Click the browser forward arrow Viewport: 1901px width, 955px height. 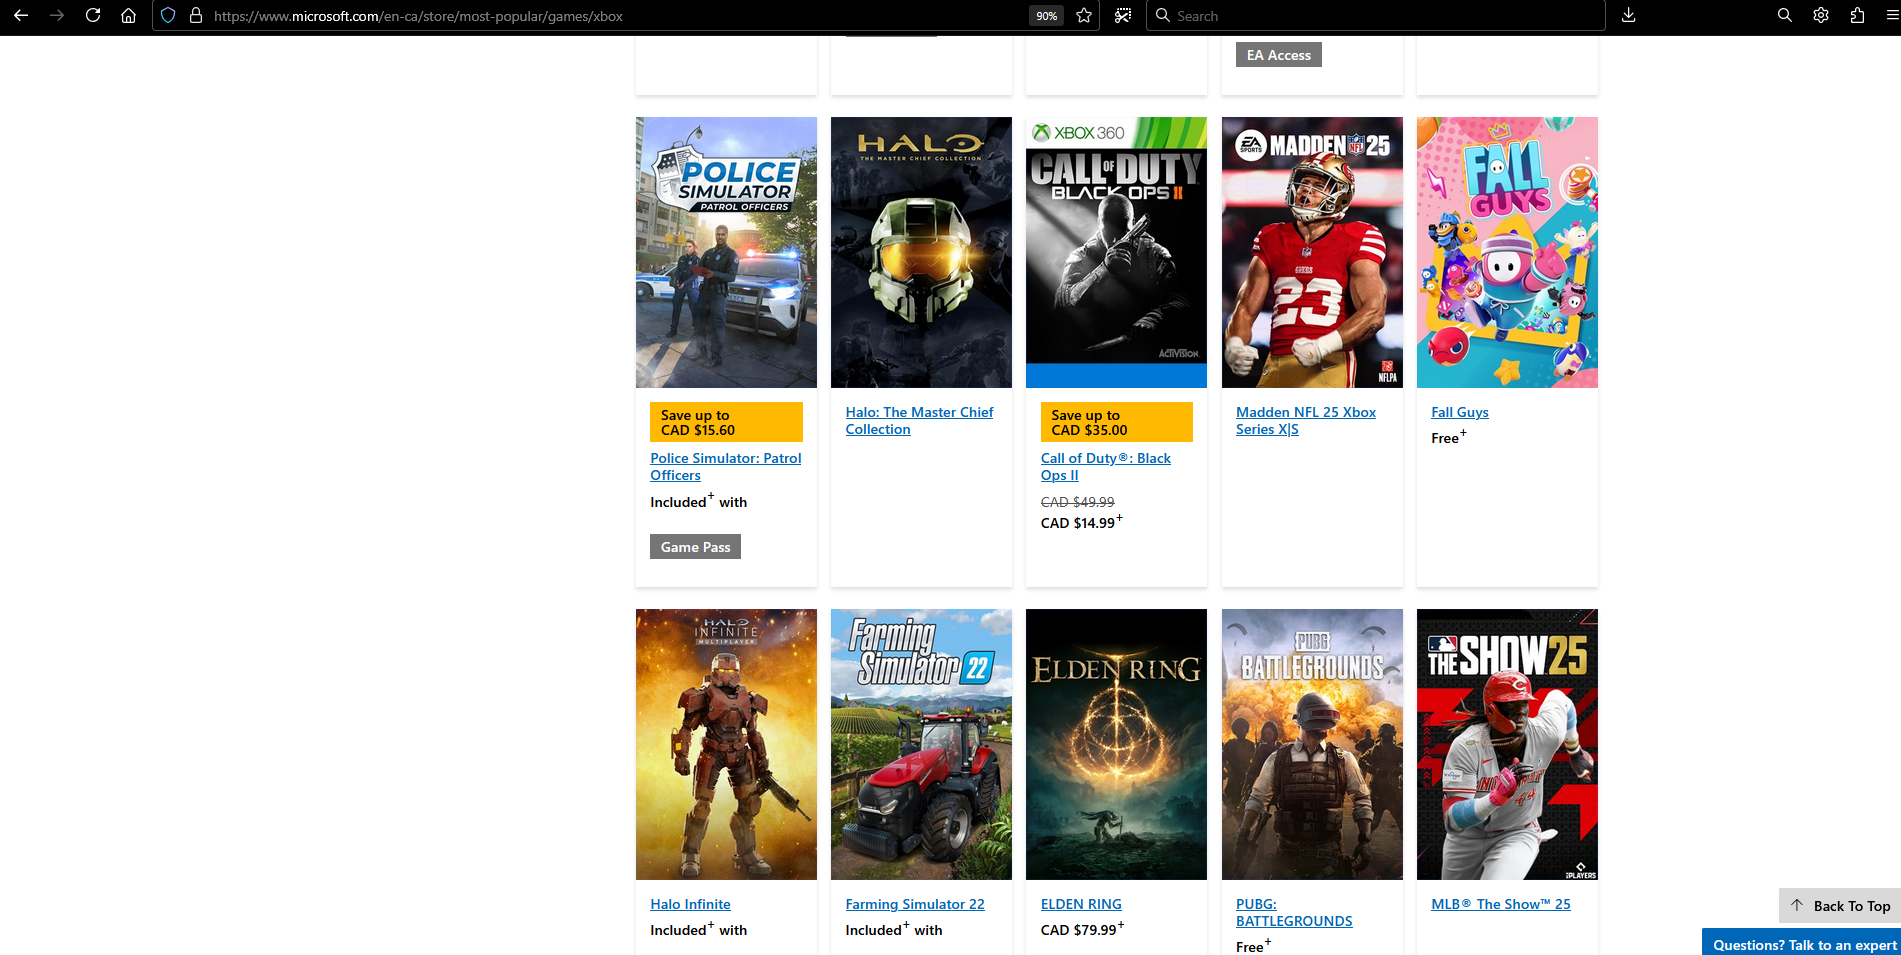57,16
